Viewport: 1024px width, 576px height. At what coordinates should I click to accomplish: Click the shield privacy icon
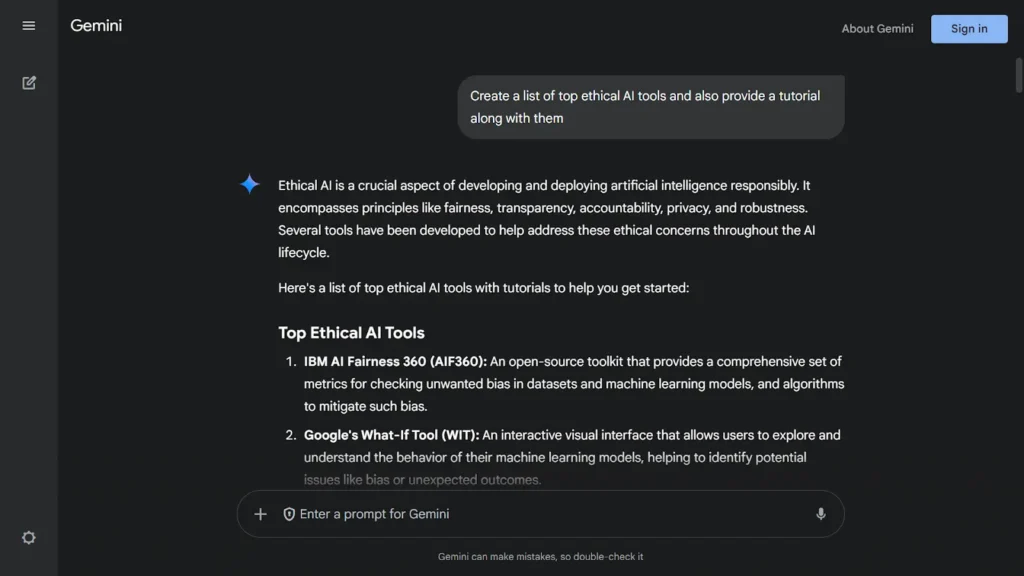(x=289, y=514)
